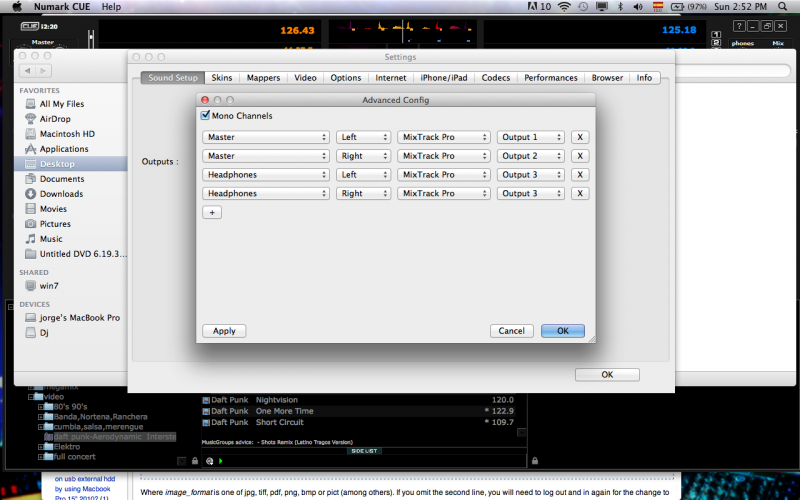Open Output 2 dropdown in second row
This screenshot has height=500, width=800.
[x=530, y=156]
